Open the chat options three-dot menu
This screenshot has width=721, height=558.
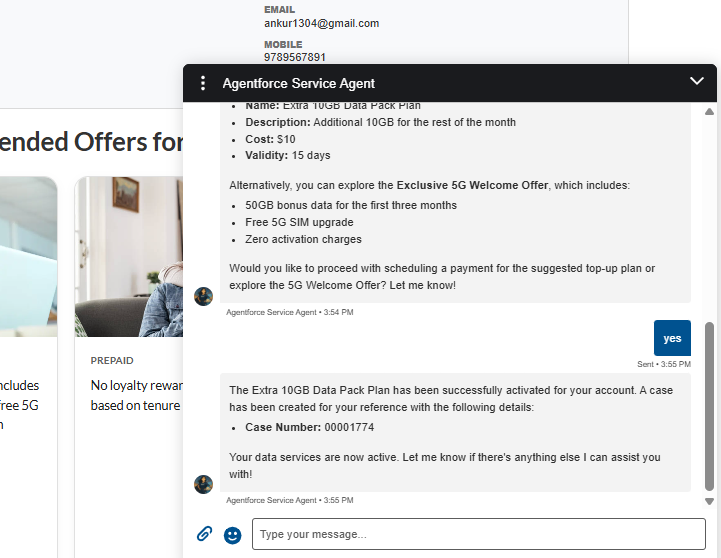pos(203,83)
